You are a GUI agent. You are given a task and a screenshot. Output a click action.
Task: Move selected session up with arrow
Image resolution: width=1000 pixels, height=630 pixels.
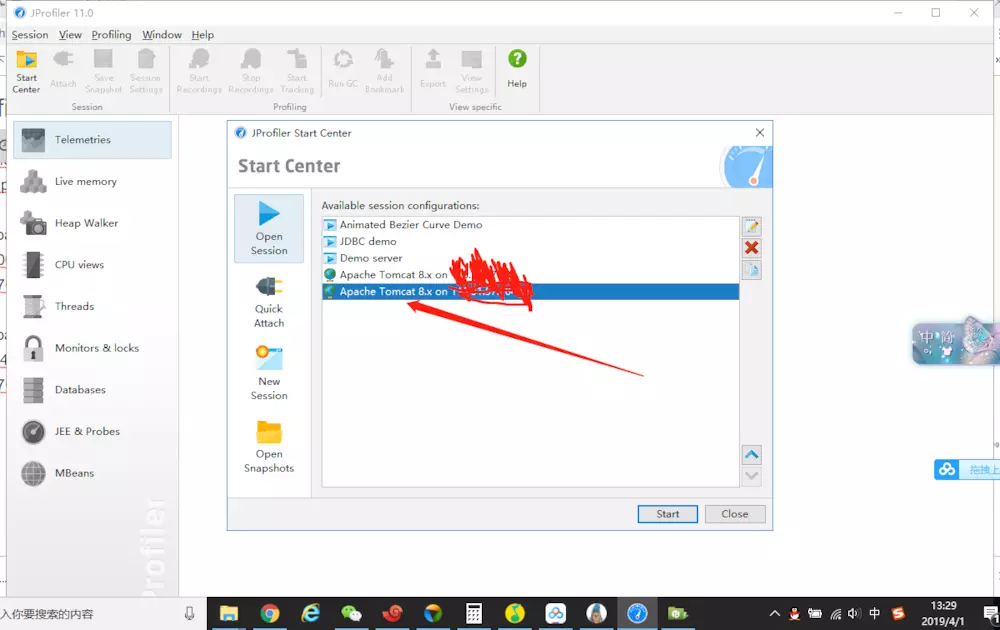coord(752,455)
